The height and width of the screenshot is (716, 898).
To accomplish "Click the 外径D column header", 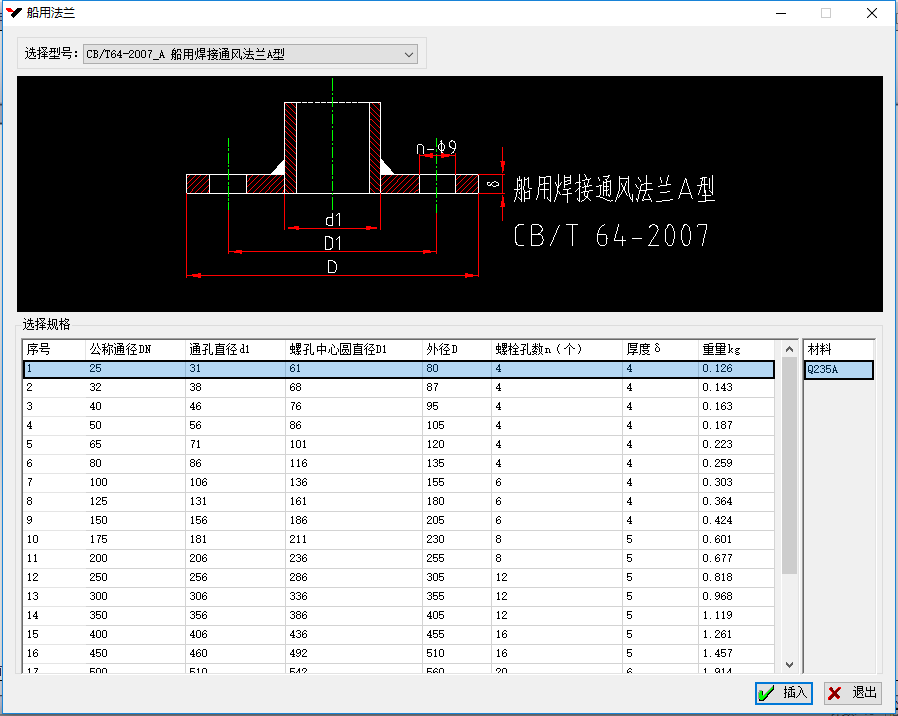I will coord(456,350).
